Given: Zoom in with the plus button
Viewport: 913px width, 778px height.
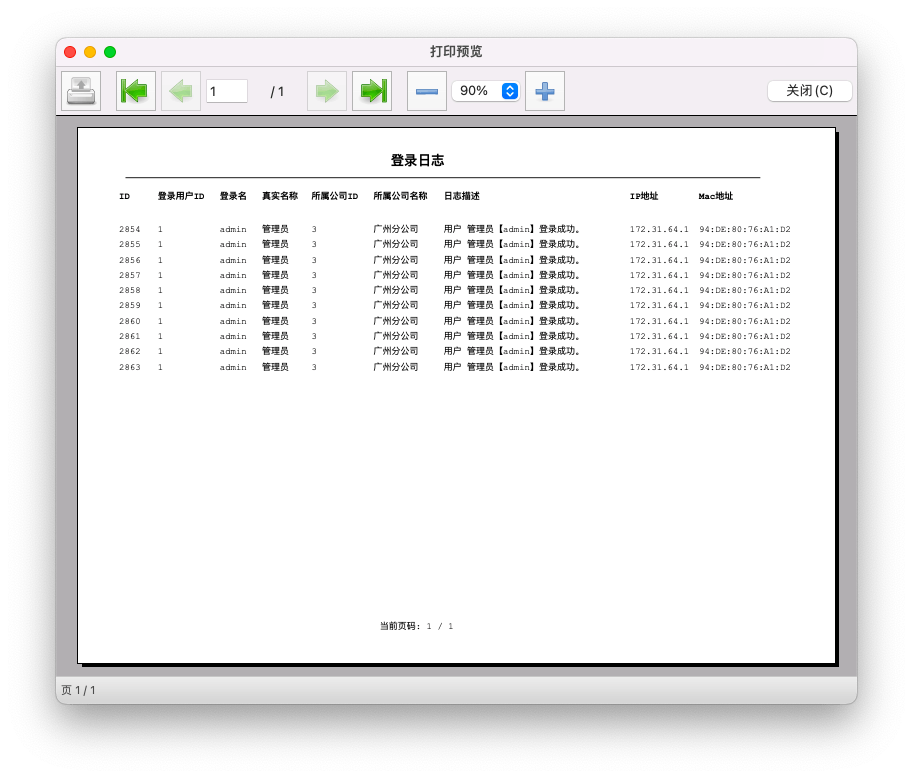Looking at the screenshot, I should click(x=545, y=91).
